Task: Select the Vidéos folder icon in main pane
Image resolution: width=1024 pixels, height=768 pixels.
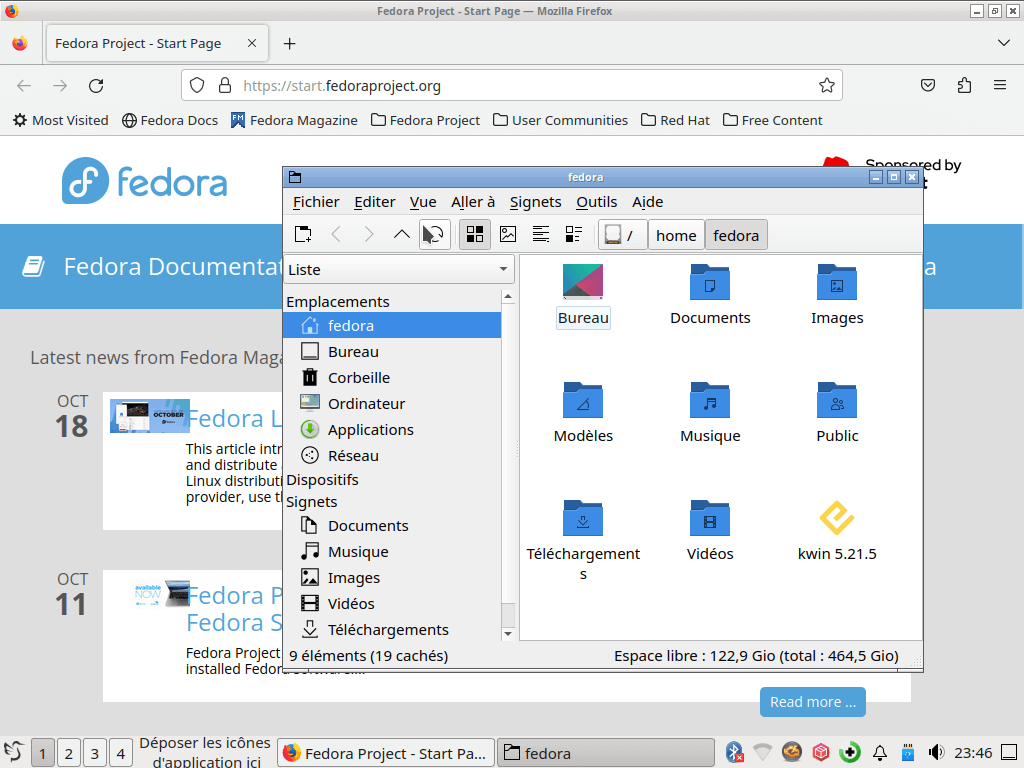Action: [710, 519]
